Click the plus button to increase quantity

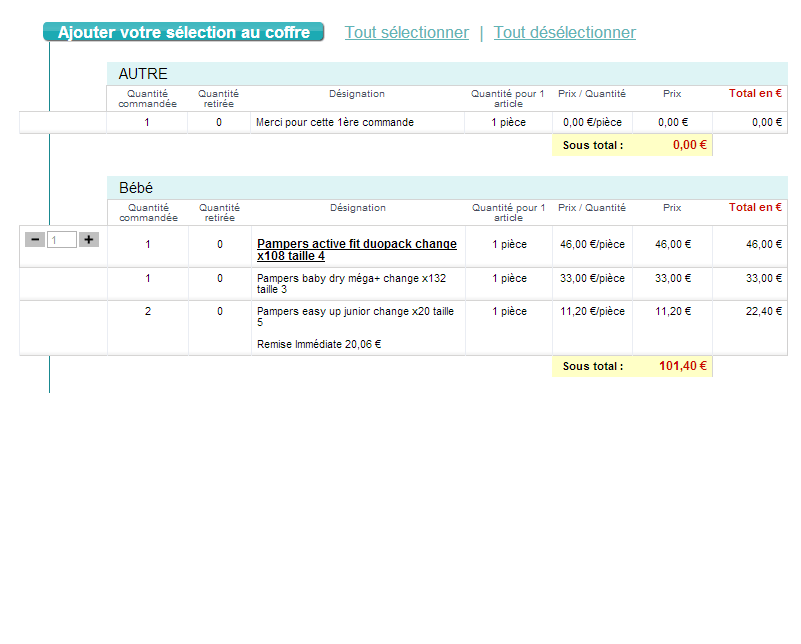click(89, 239)
